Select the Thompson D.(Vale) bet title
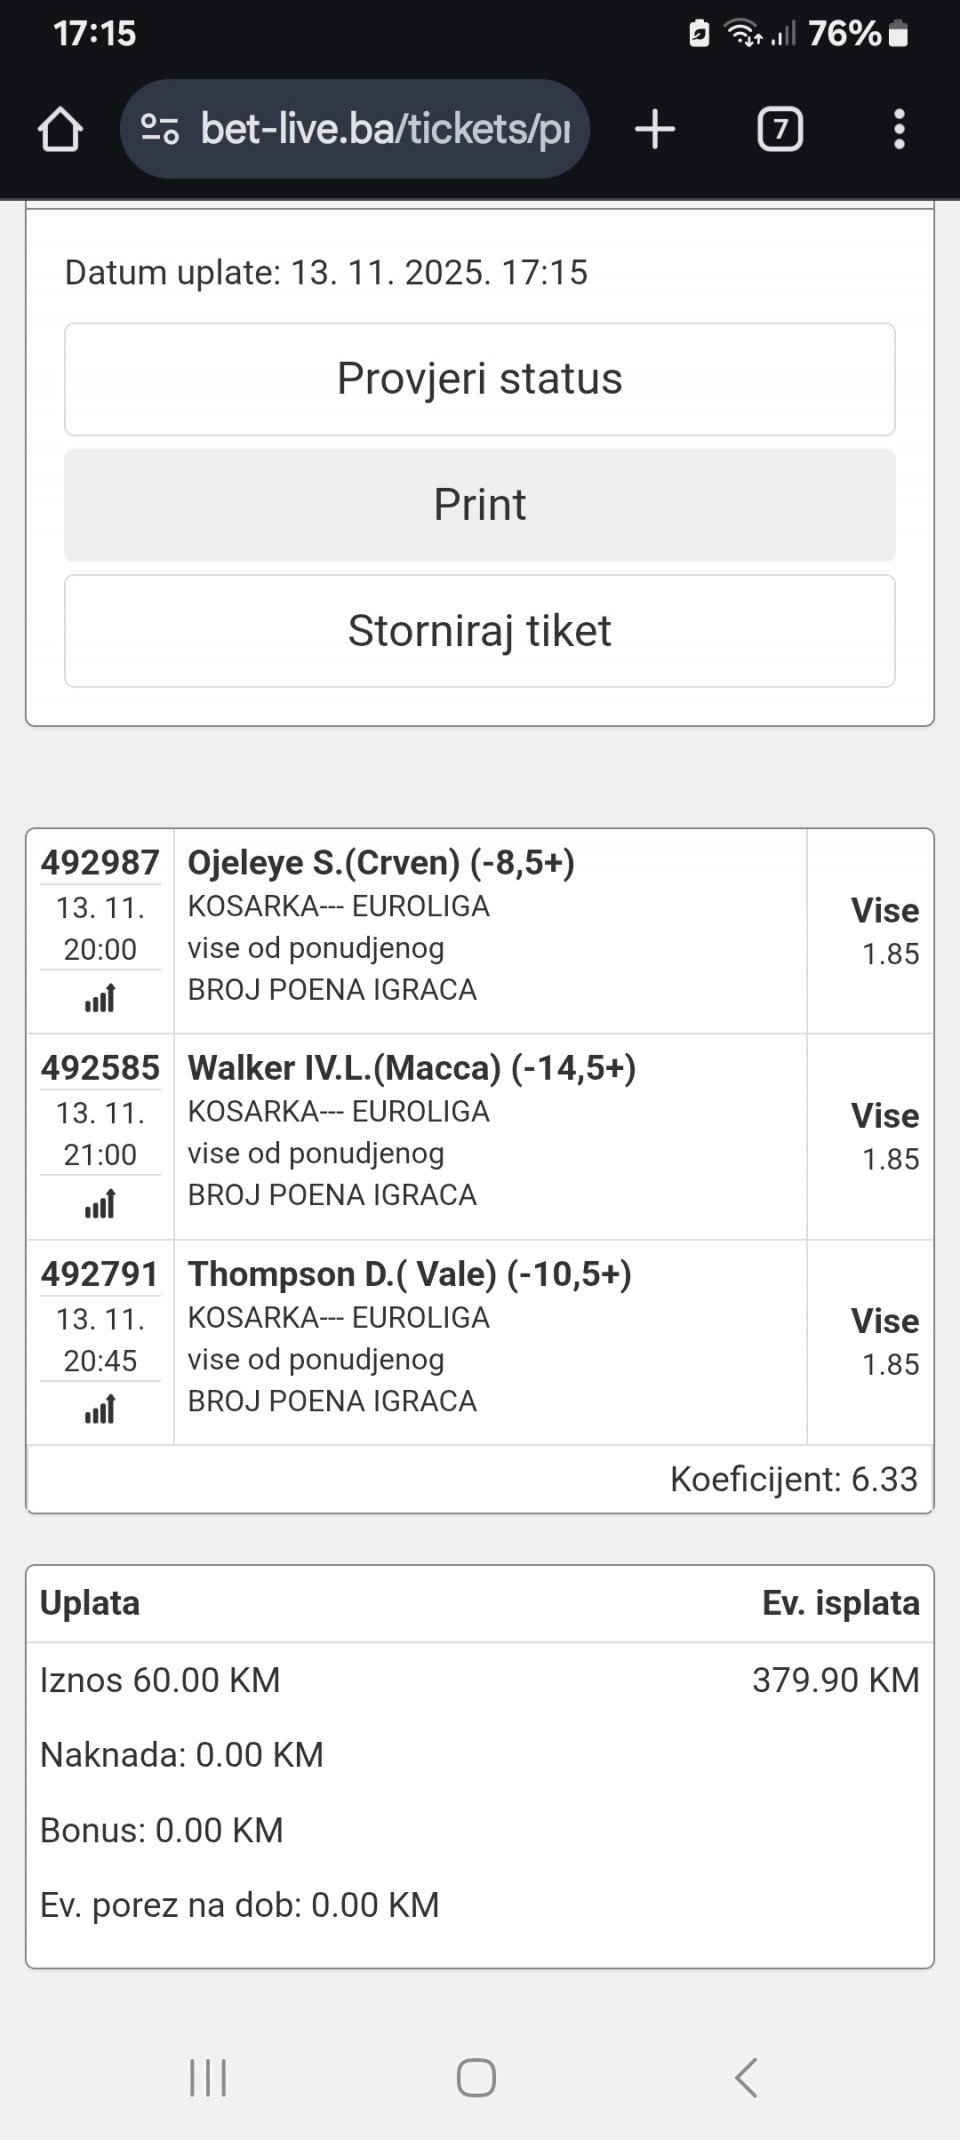Screen dimensions: 960x2140 409,1274
